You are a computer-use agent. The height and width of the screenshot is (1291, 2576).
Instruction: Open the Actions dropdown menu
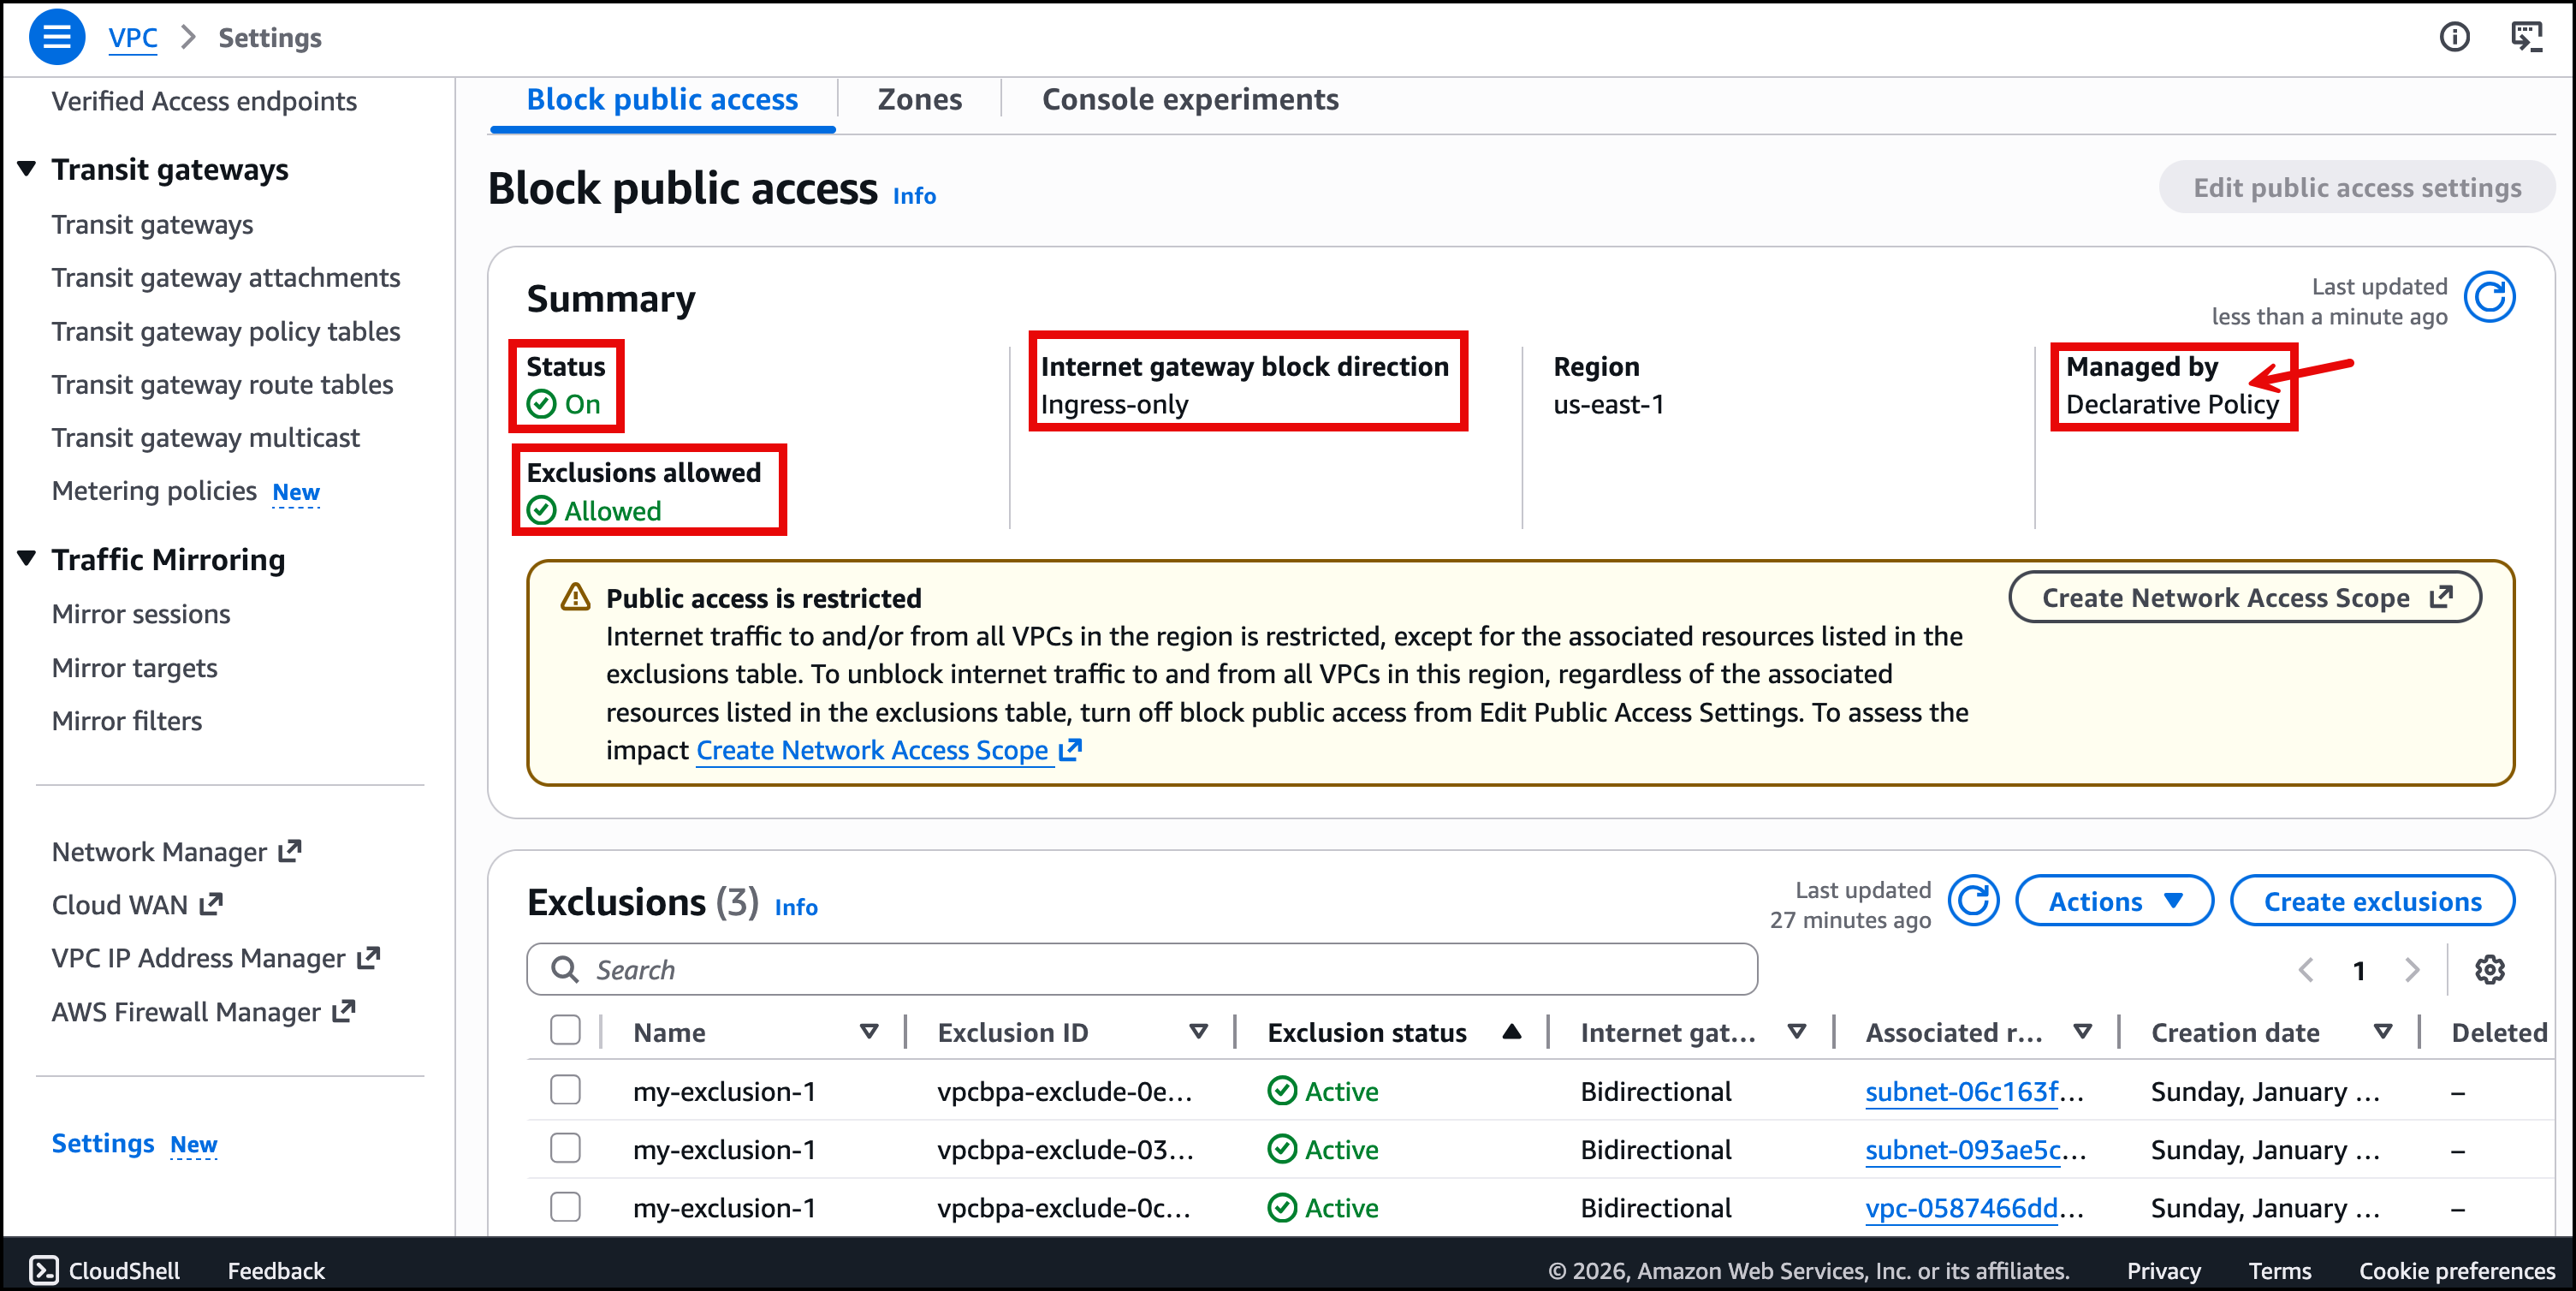coord(2113,901)
